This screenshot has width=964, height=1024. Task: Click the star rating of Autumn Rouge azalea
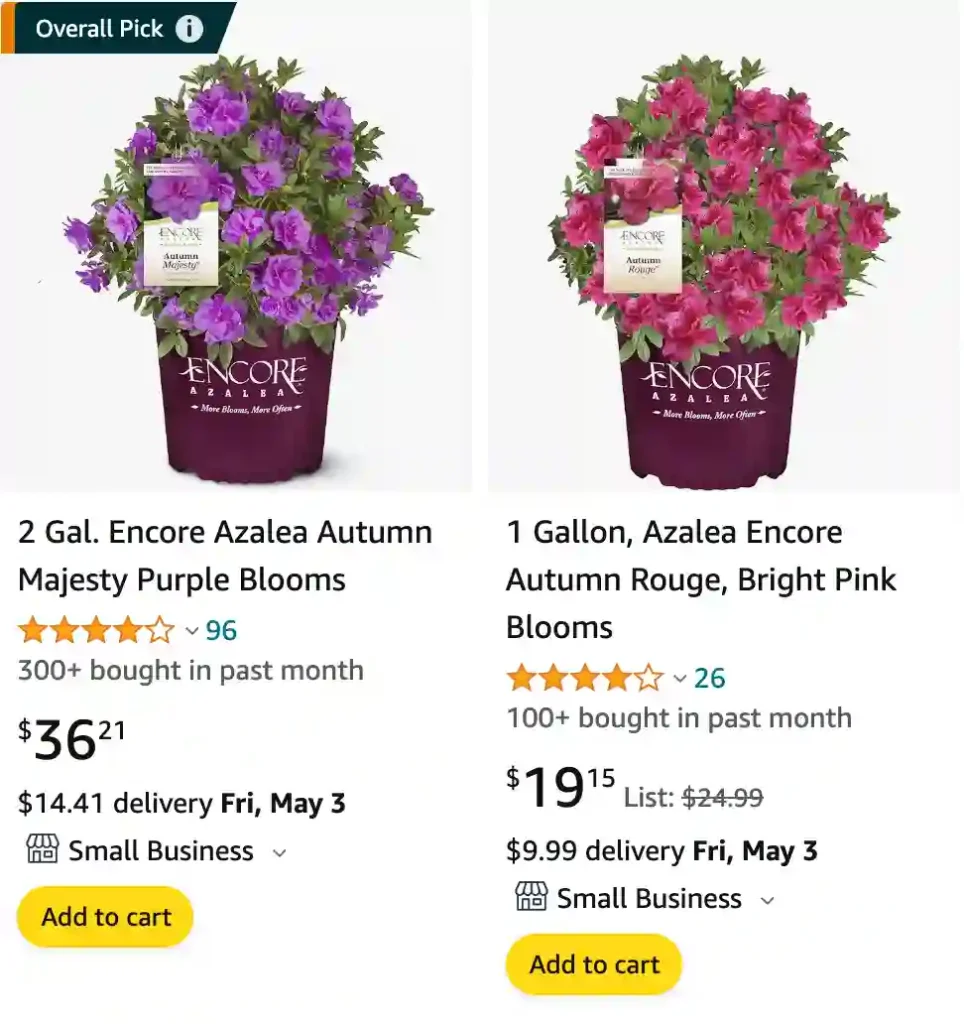pyautogui.click(x=585, y=678)
